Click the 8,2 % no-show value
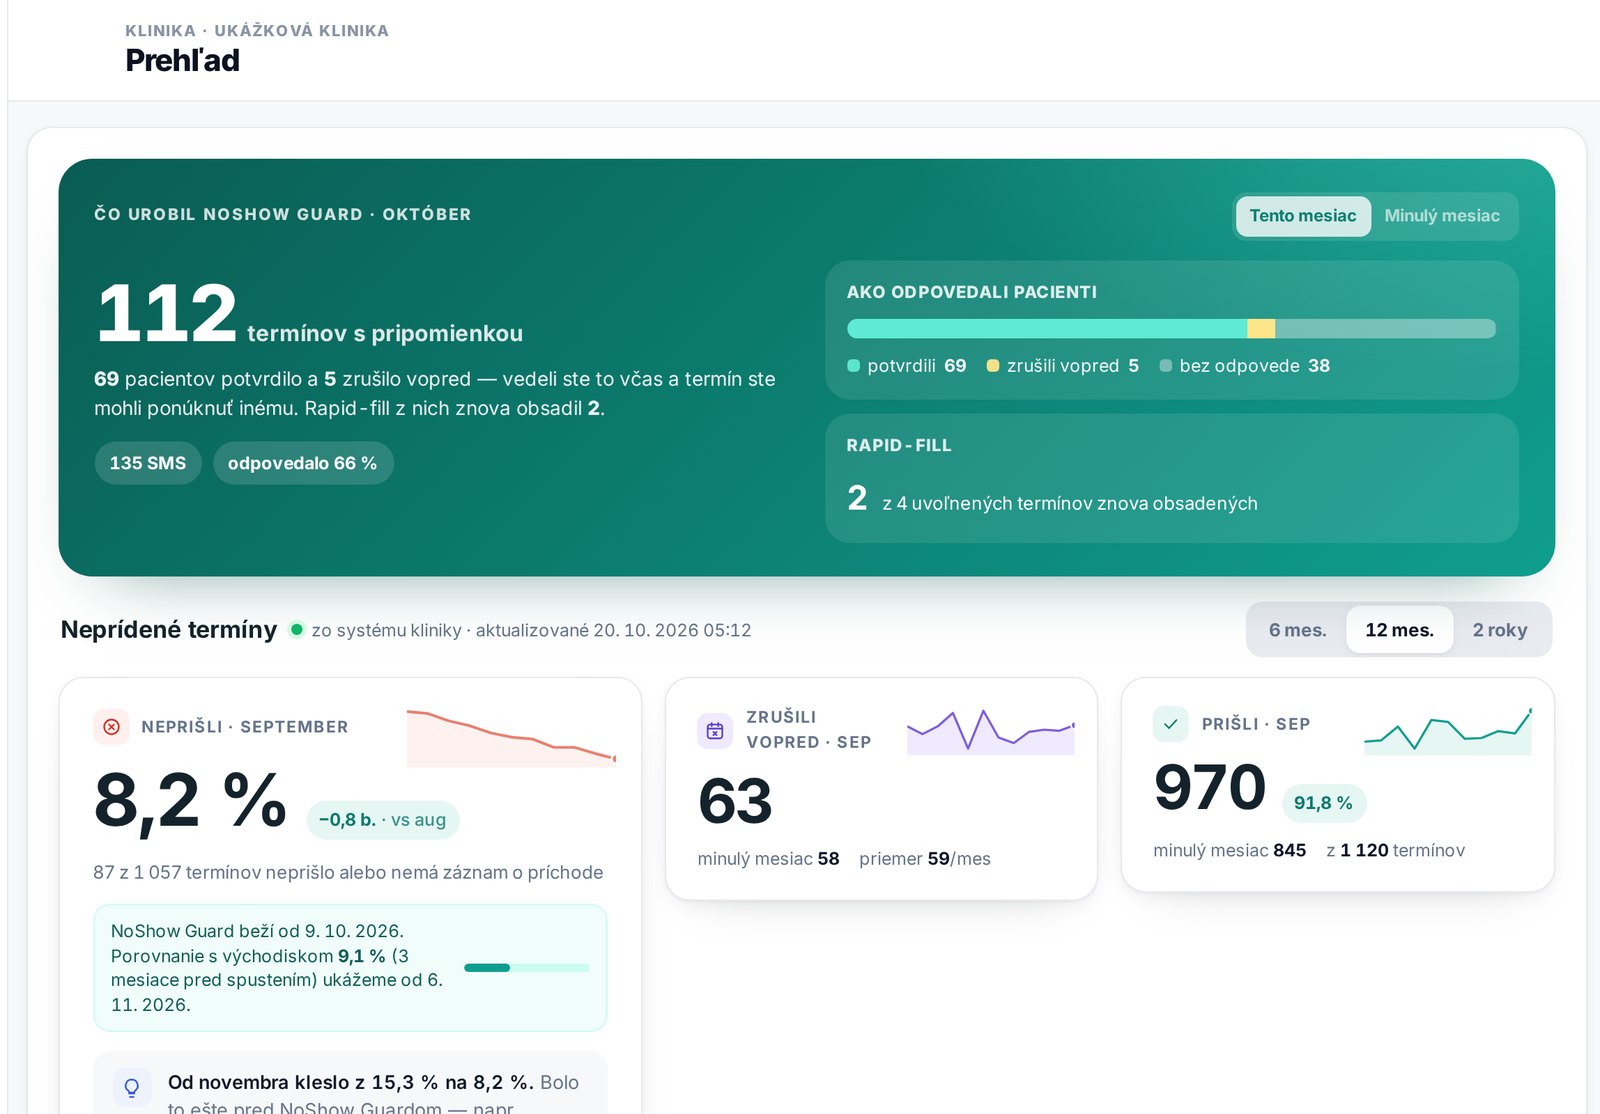This screenshot has width=1600, height=1114. click(x=190, y=801)
